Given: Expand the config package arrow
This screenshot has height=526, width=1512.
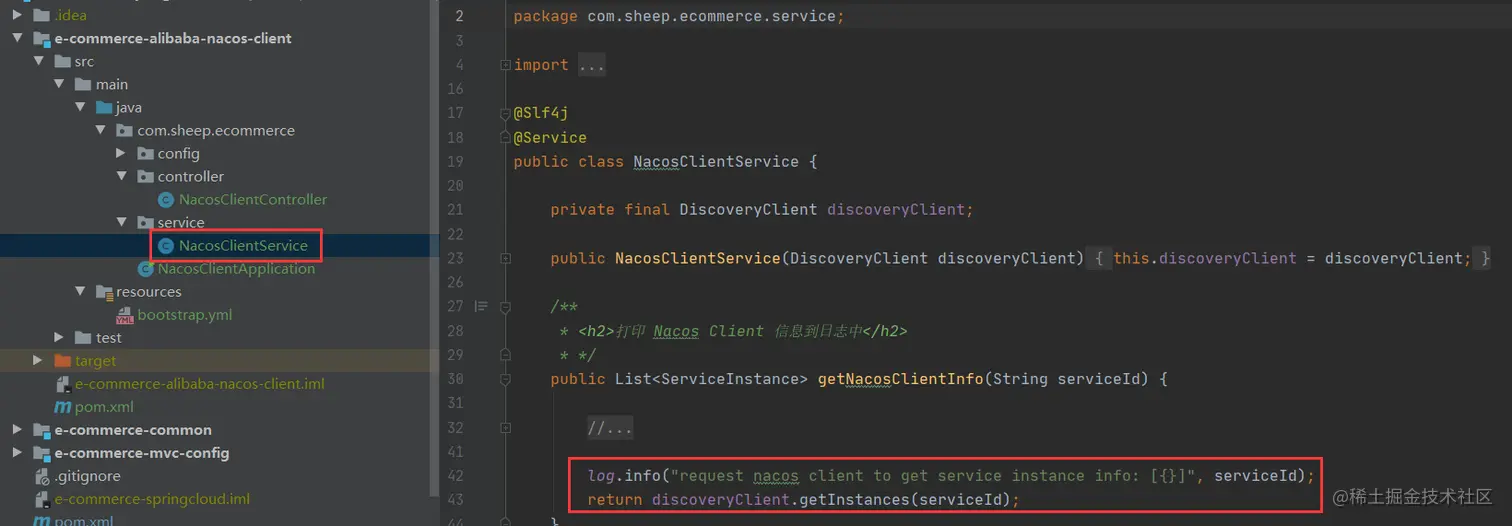Looking at the screenshot, I should click(120, 153).
